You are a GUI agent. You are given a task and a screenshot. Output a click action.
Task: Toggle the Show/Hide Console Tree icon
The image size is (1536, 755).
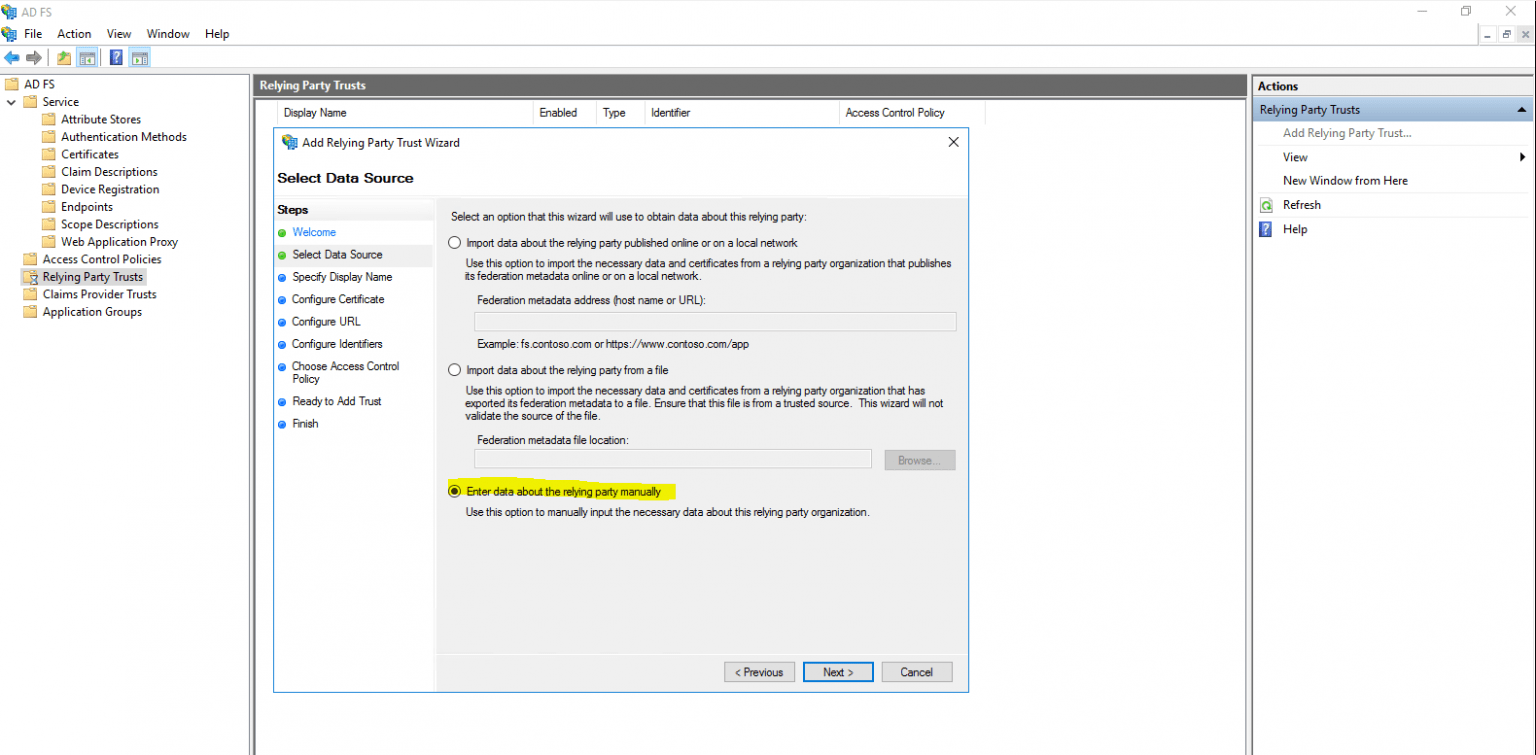click(87, 57)
